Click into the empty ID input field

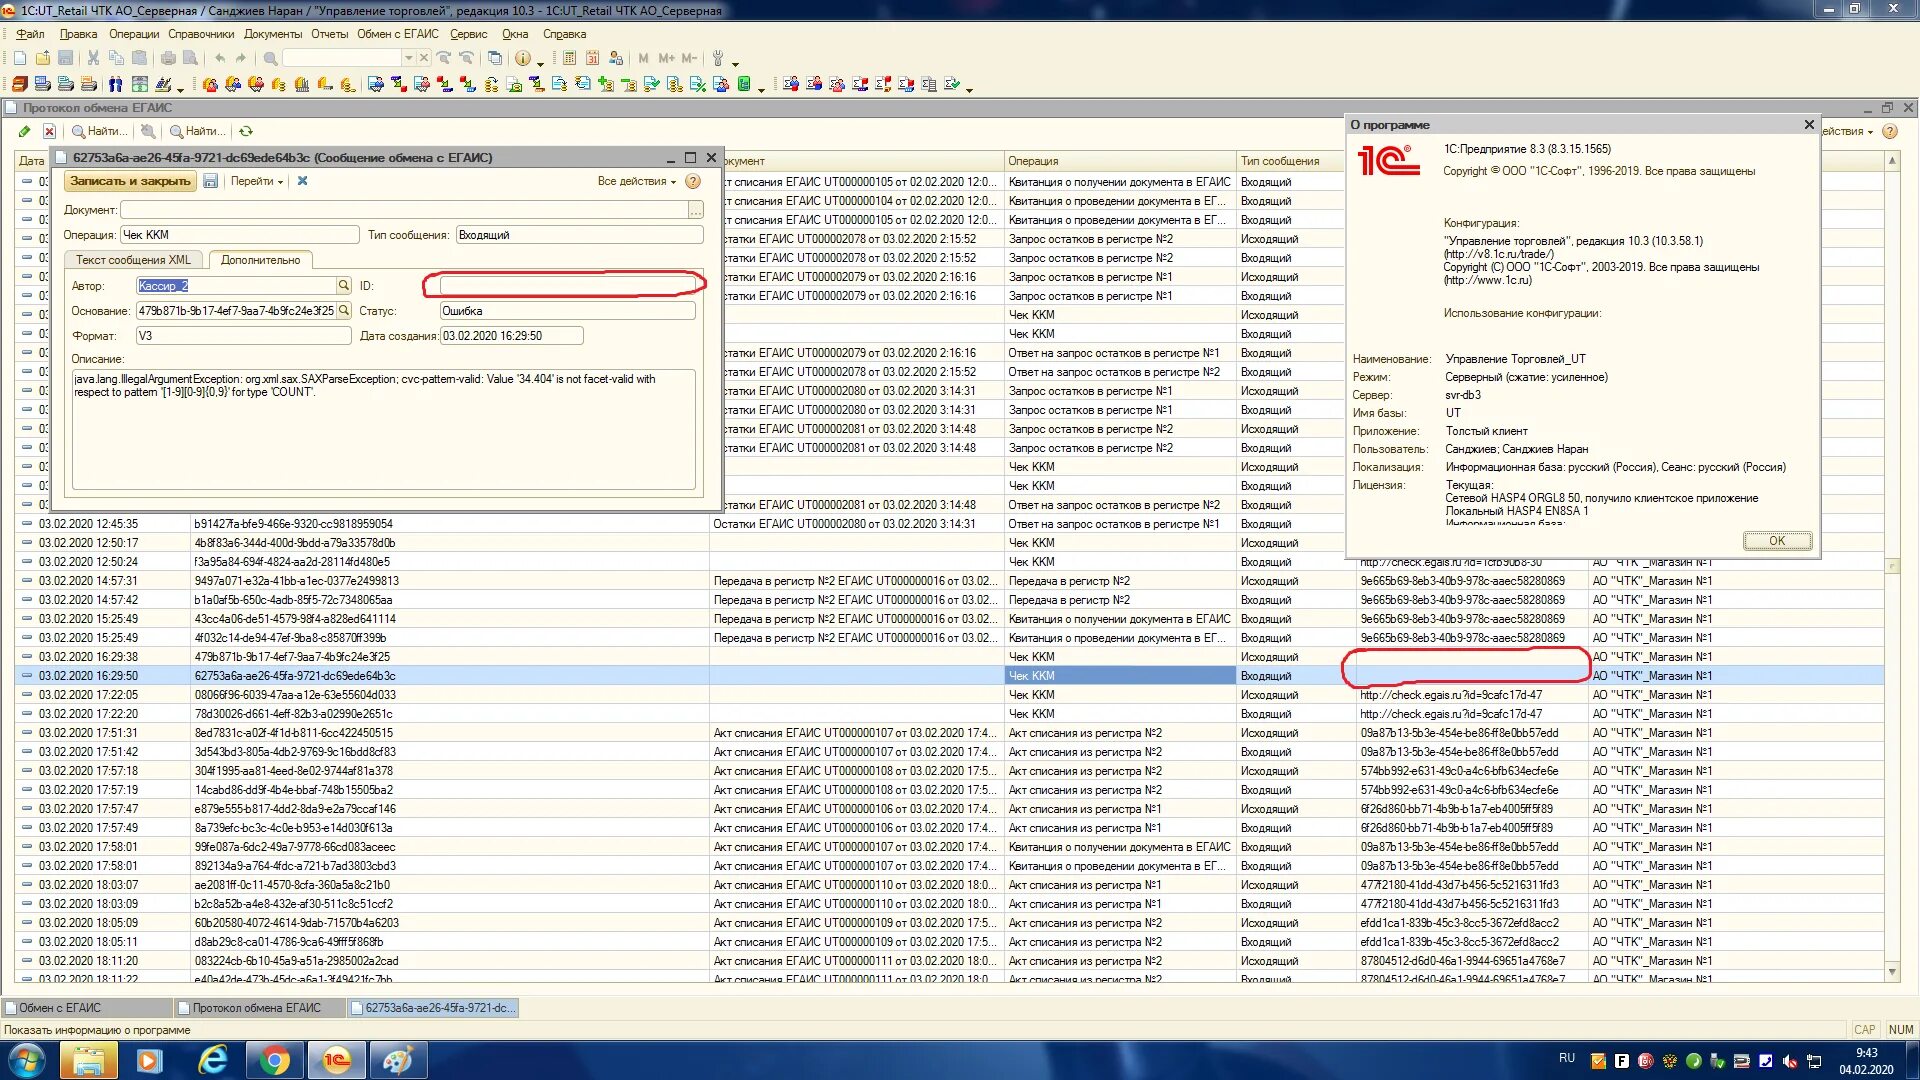click(x=566, y=286)
